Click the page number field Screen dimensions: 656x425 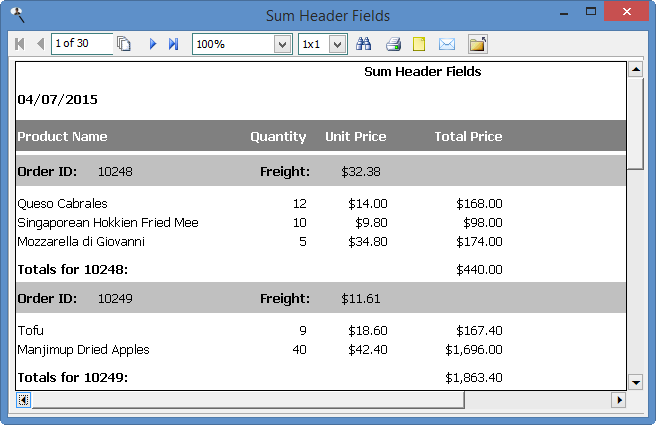click(82, 44)
